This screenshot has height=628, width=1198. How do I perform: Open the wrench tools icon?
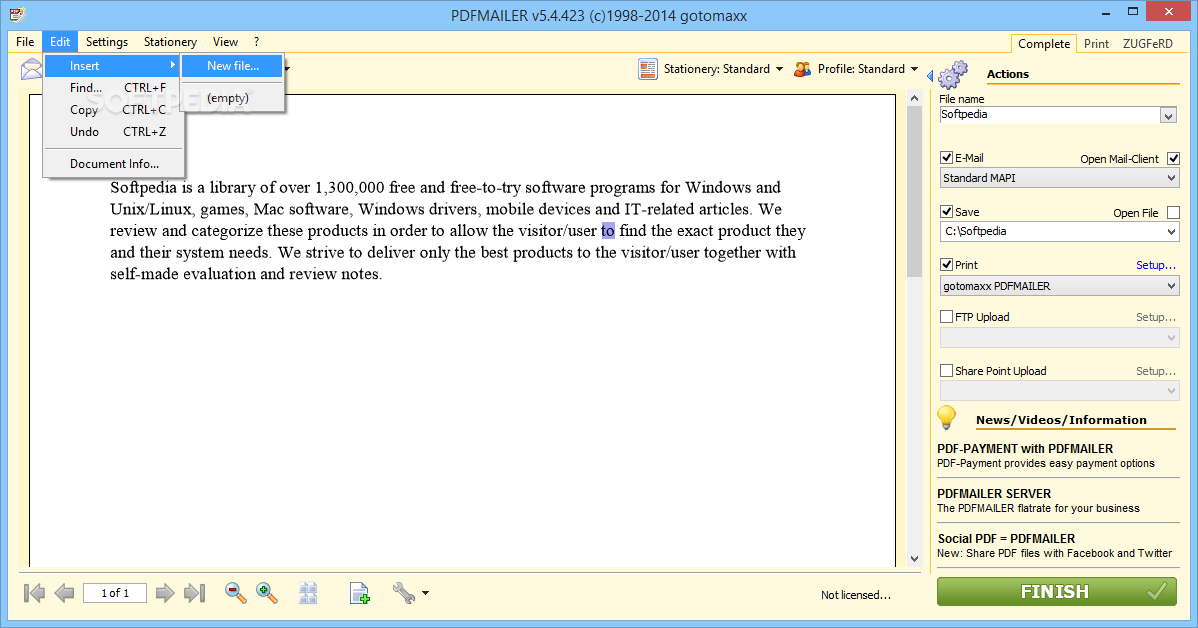[403, 593]
